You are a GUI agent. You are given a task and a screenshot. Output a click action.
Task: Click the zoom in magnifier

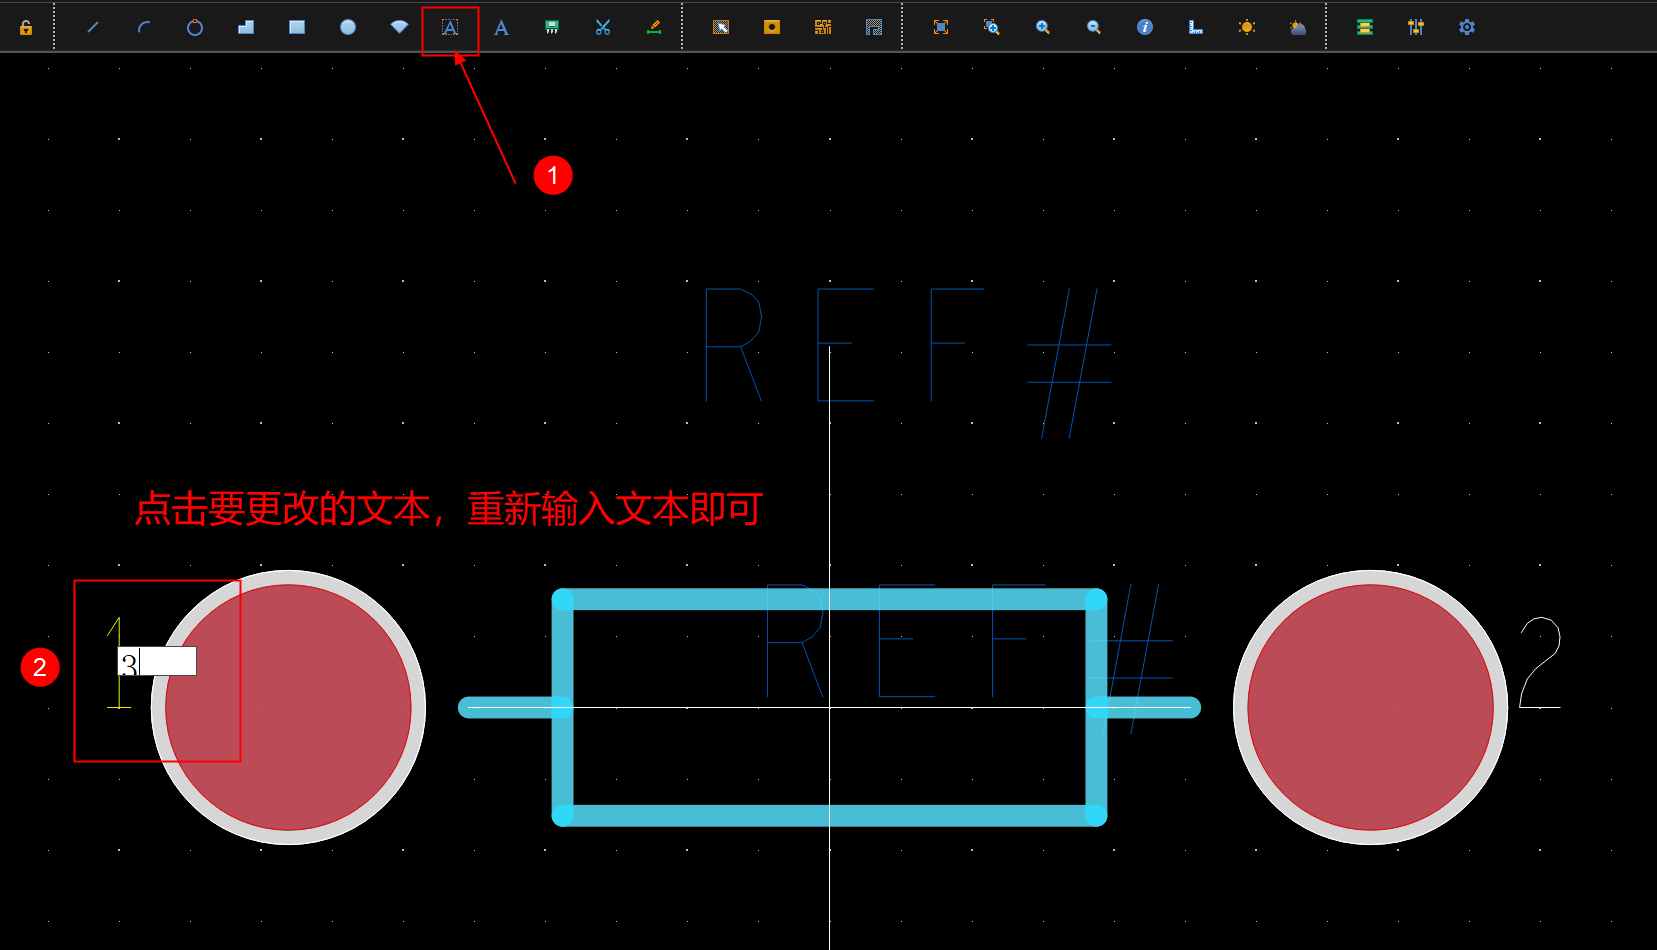coord(1043,28)
